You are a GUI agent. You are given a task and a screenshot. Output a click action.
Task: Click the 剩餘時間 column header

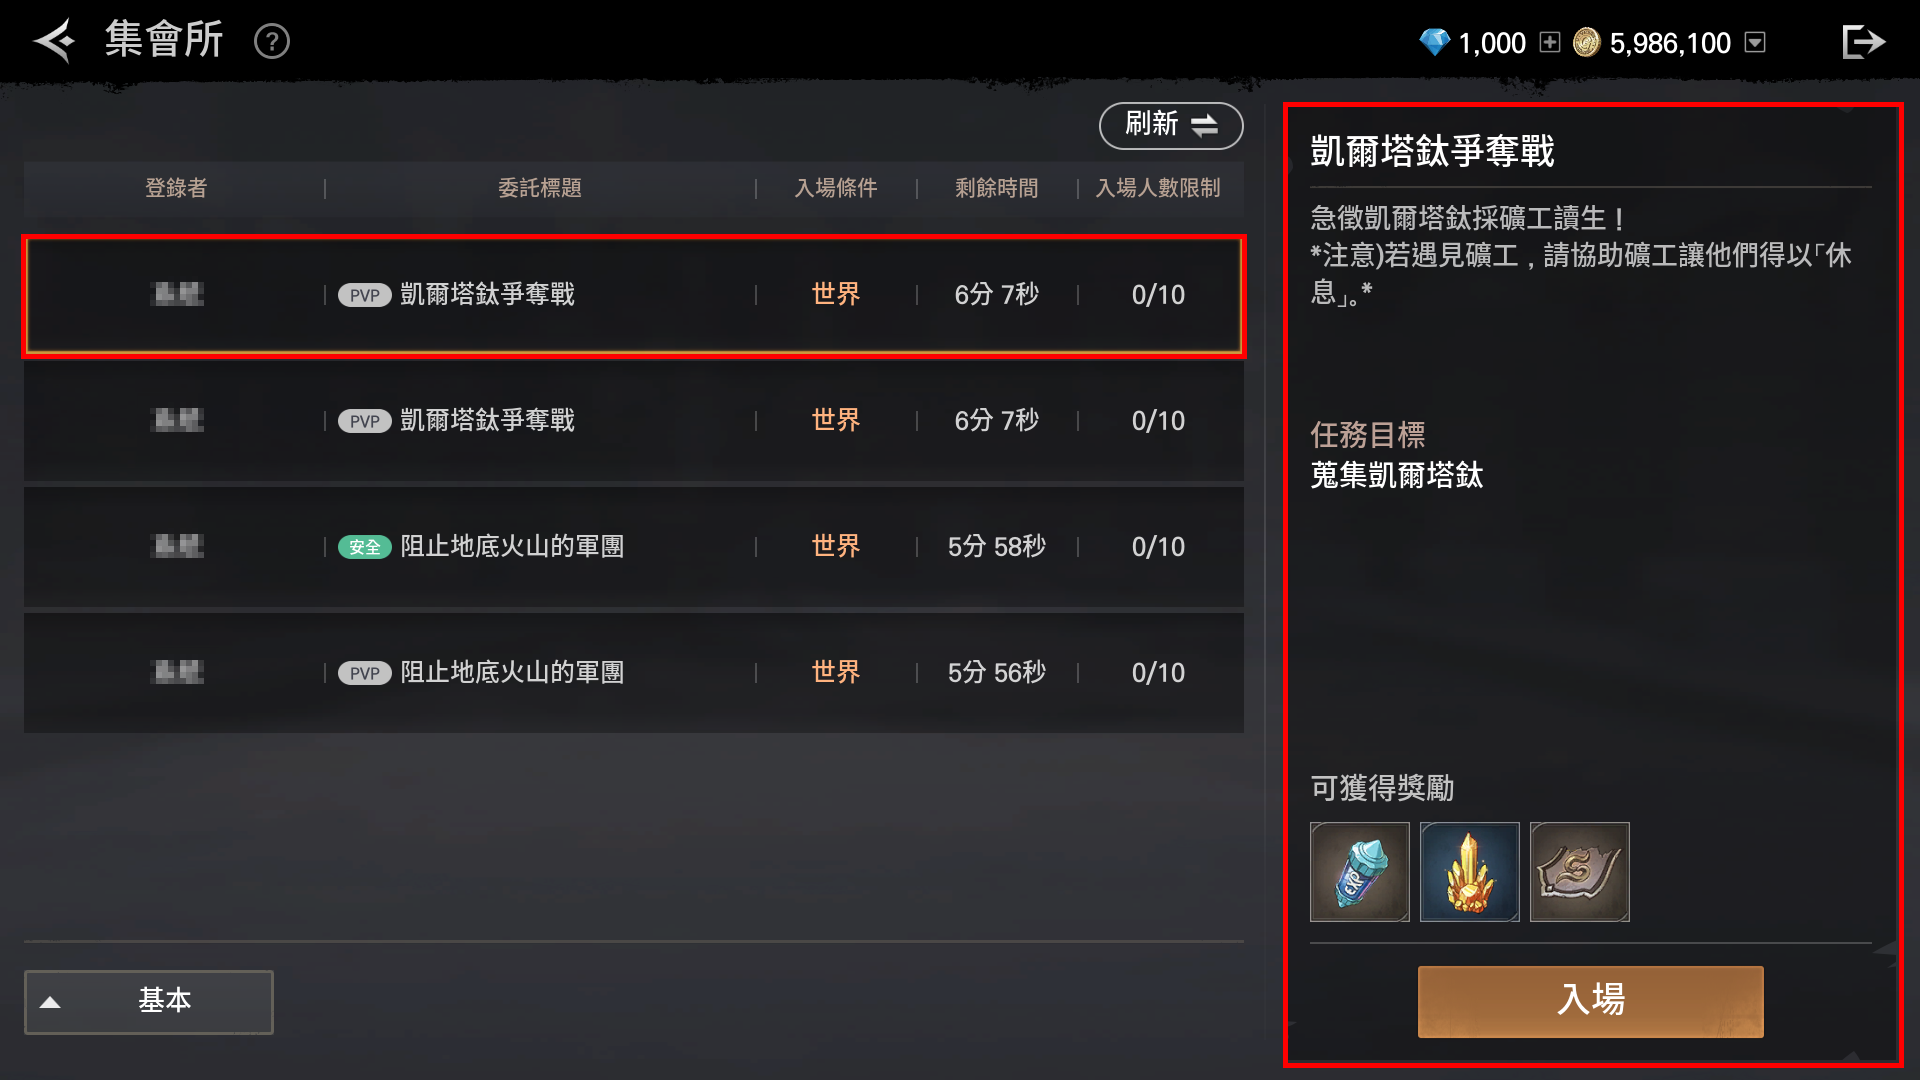click(x=997, y=188)
